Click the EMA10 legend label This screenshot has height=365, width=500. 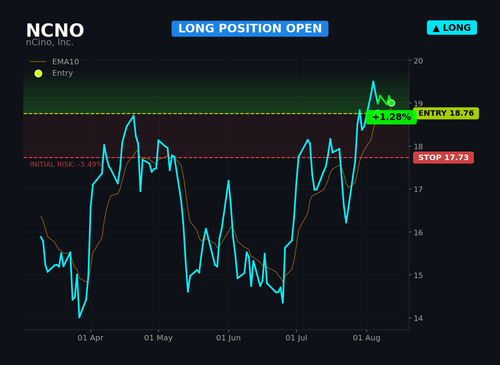tap(66, 62)
